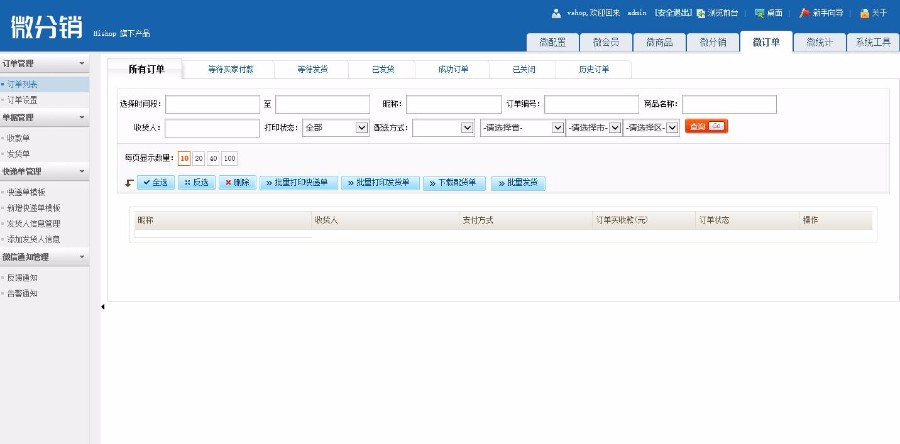
Task: Click the 订单编号 input field
Action: click(592, 104)
